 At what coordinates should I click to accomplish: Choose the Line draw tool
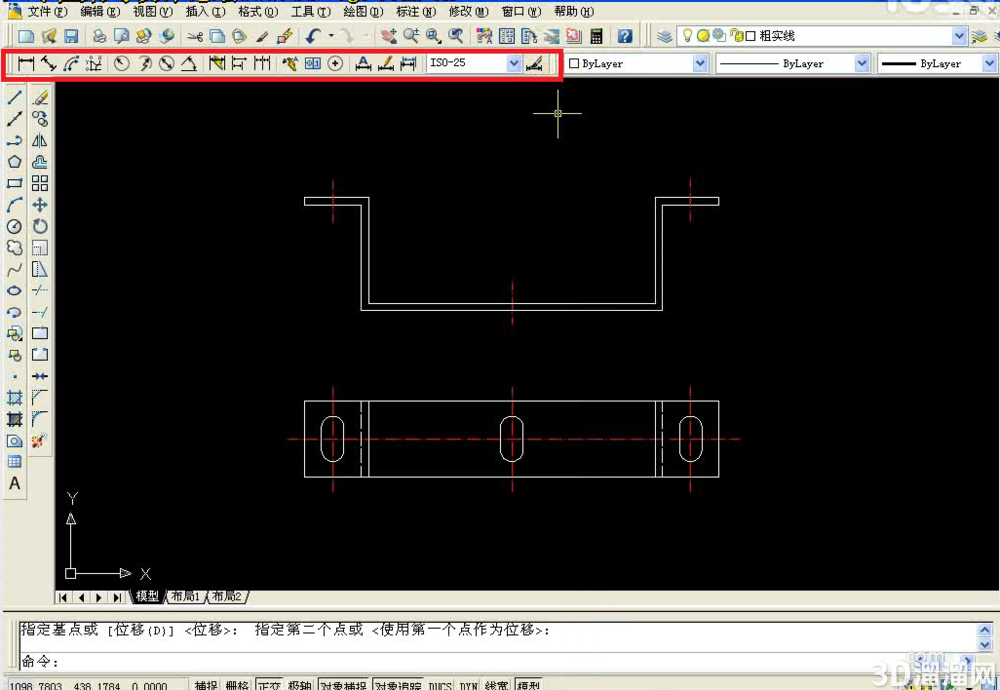click(15, 98)
